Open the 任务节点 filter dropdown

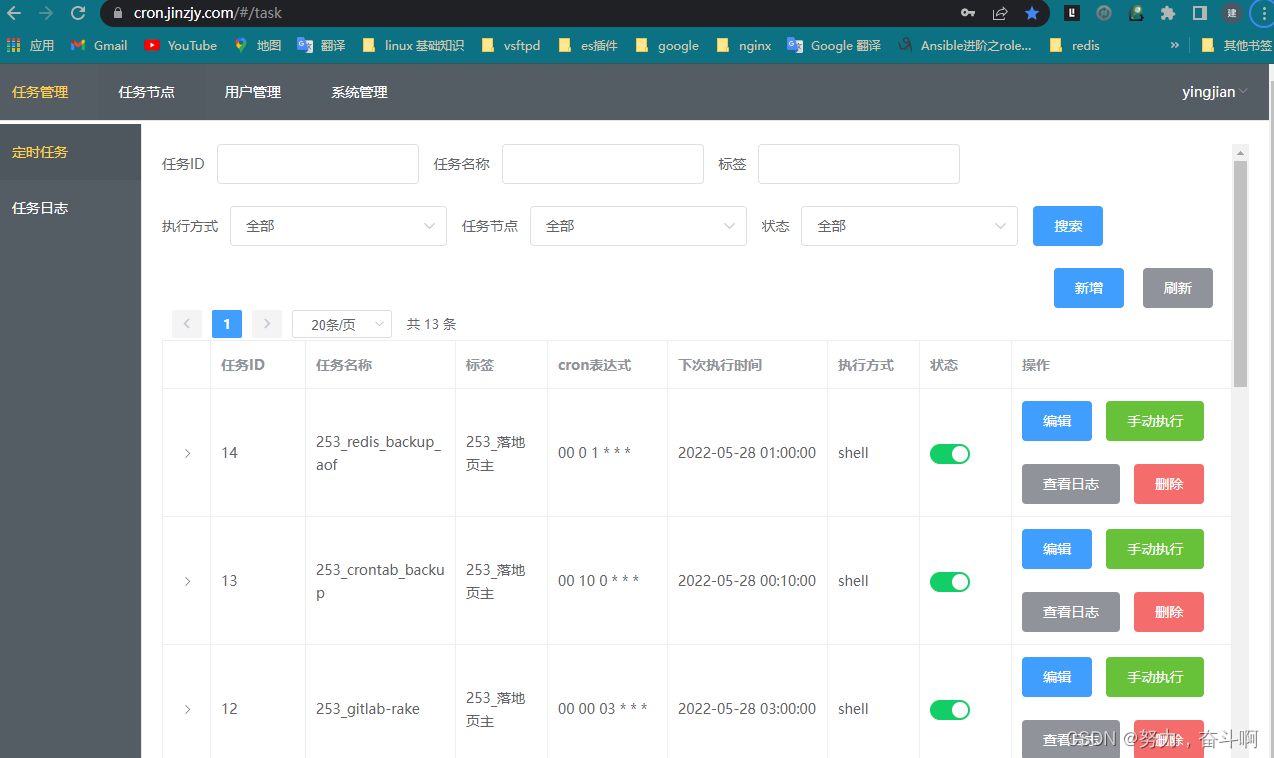click(x=638, y=226)
